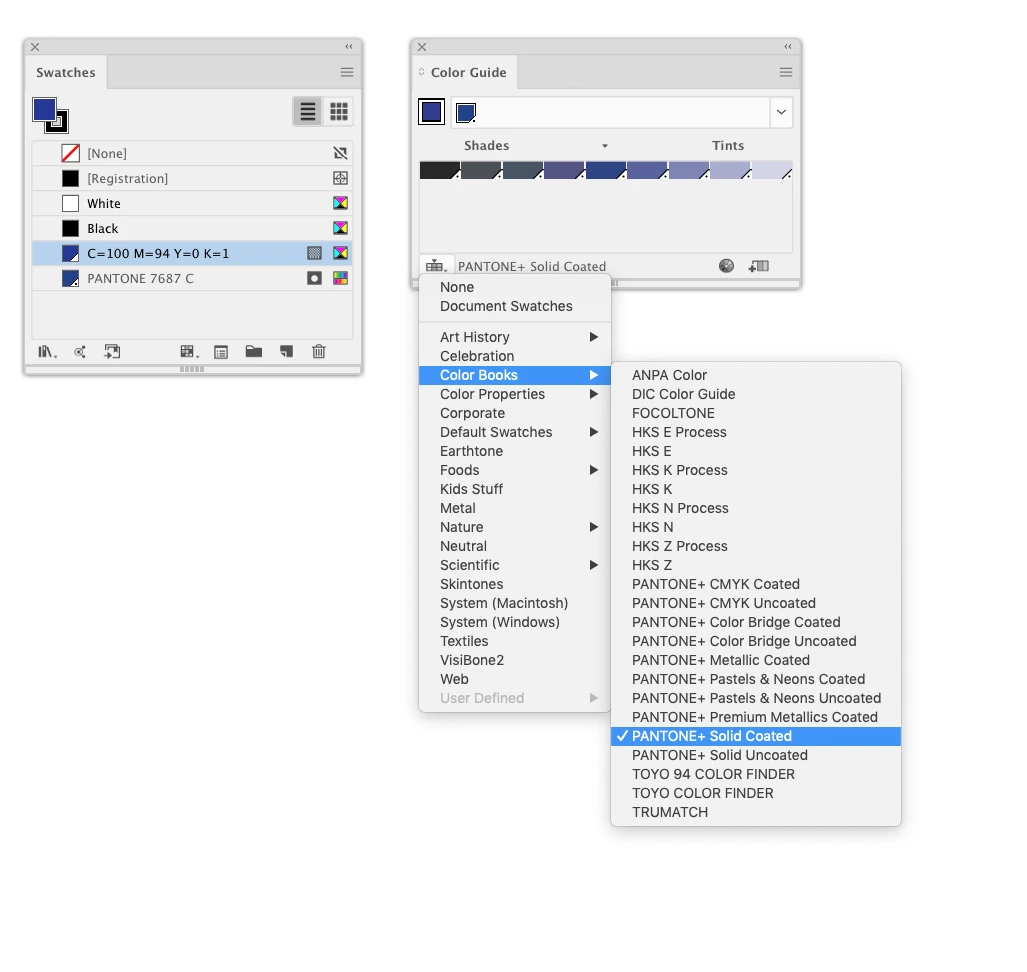This screenshot has width=1027, height=972.
Task: Click the CMYK icon in the Black row
Action: 340,228
